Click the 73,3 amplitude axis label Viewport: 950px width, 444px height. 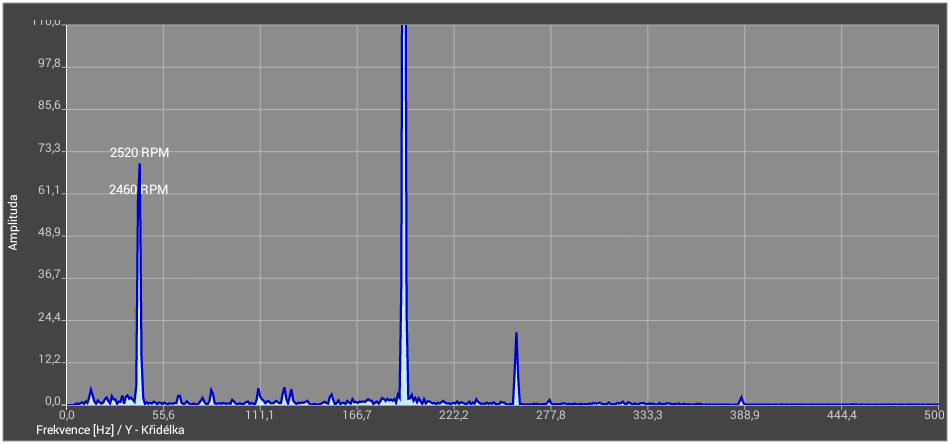click(48, 149)
